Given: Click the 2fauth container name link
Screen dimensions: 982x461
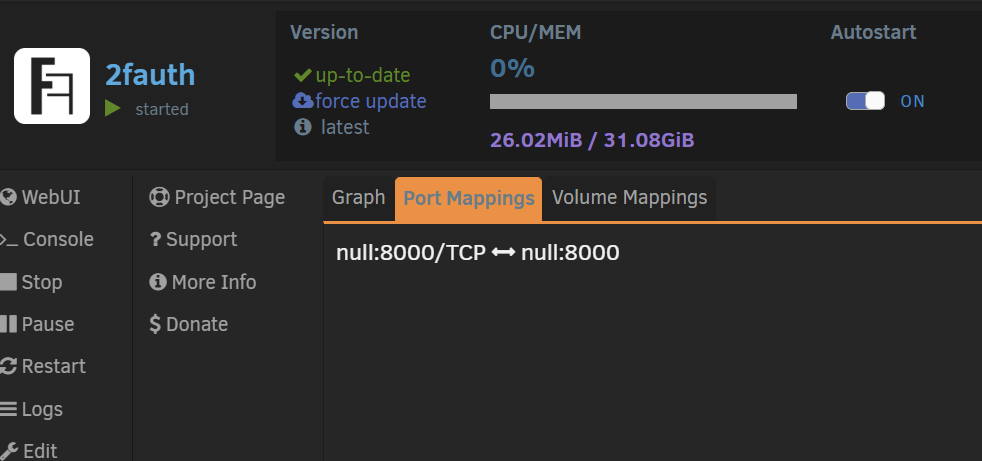Looking at the screenshot, I should point(150,75).
